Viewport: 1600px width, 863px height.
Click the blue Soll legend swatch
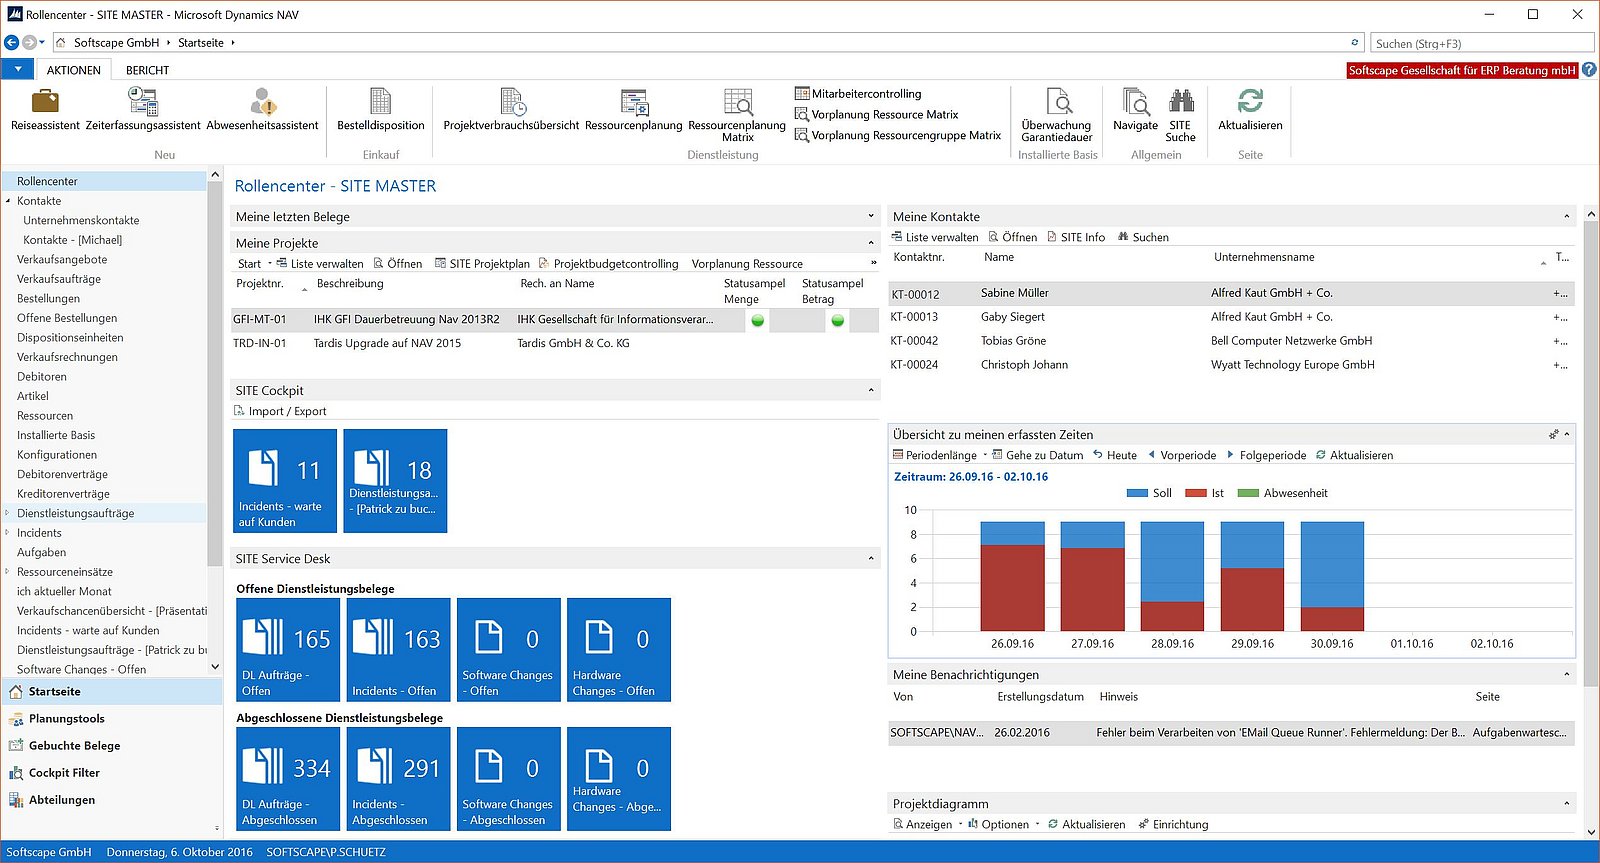tap(1137, 493)
